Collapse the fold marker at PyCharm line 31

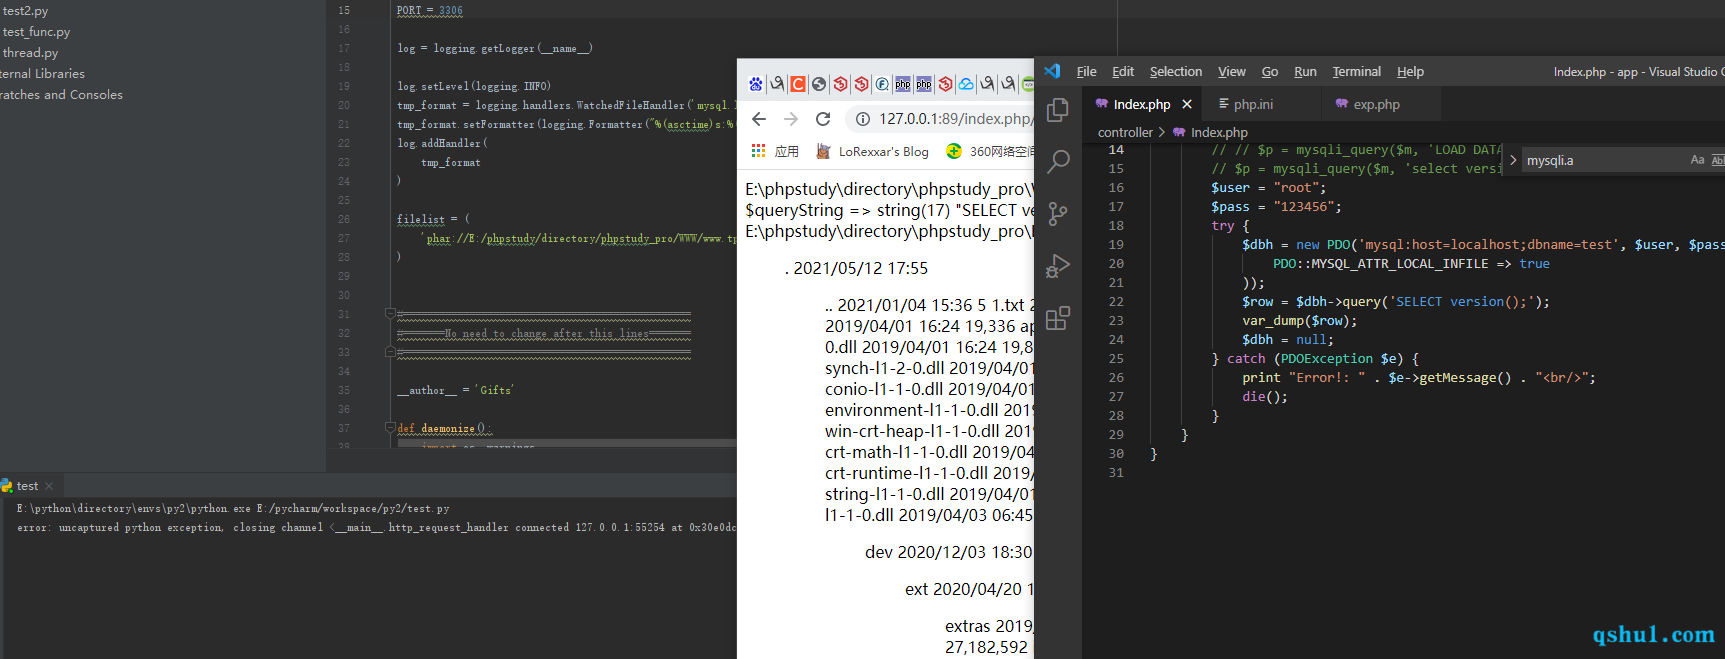[390, 314]
